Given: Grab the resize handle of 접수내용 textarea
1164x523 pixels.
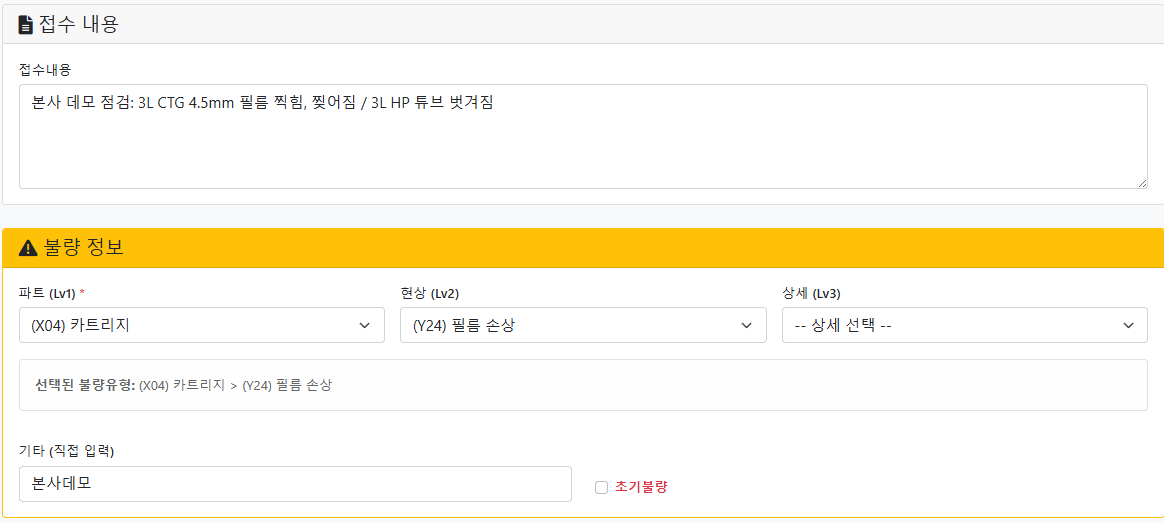Looking at the screenshot, I should coord(1141,182).
